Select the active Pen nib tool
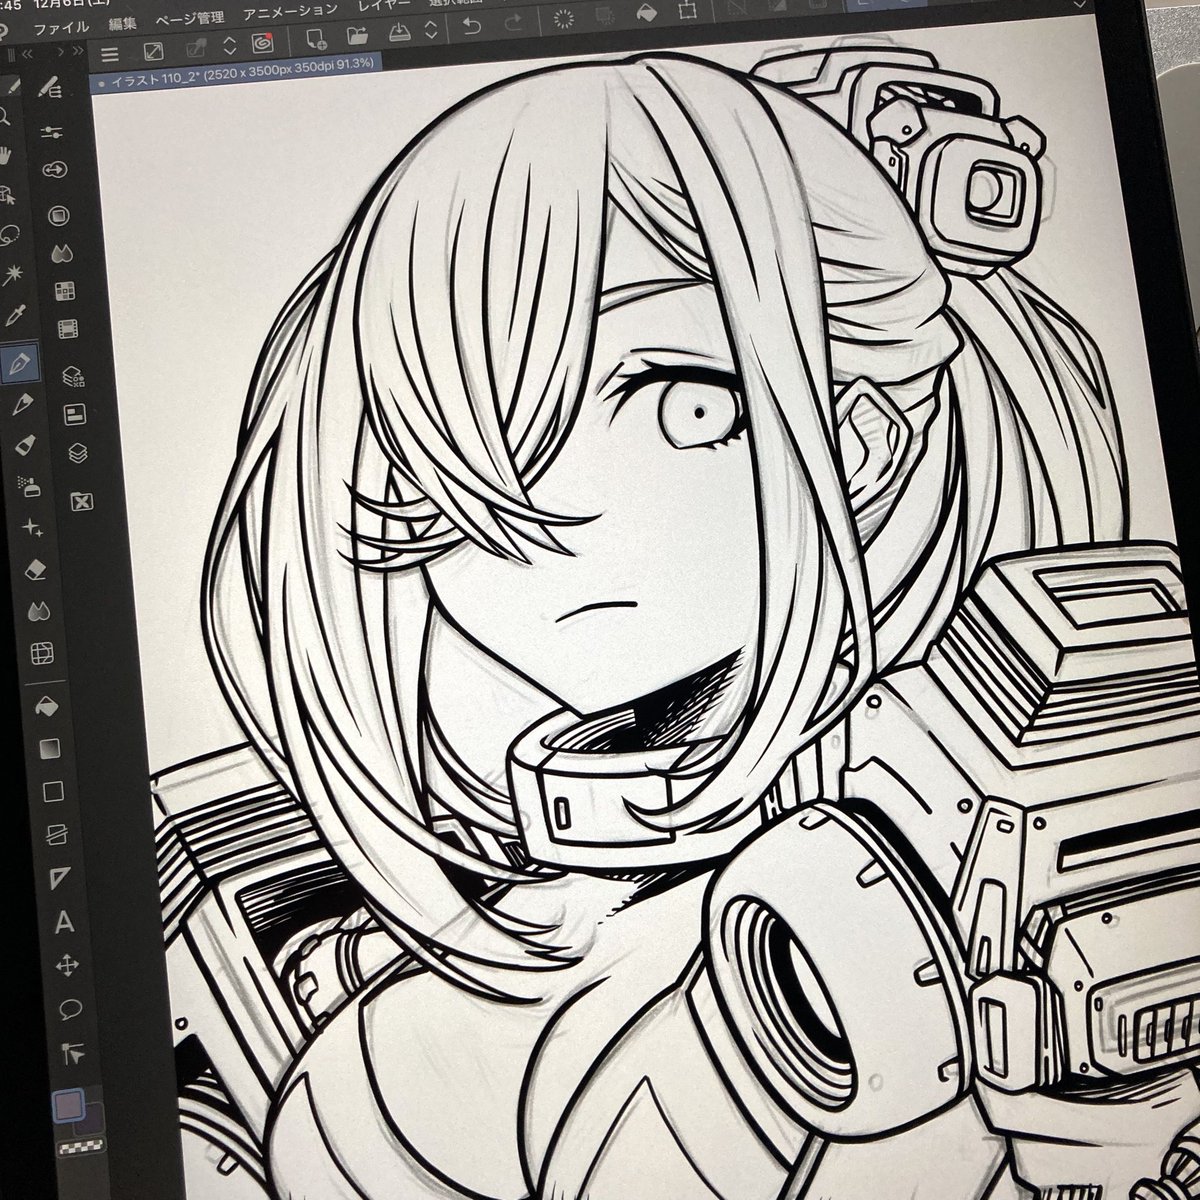Image resolution: width=1200 pixels, height=1200 pixels. pyautogui.click(x=19, y=362)
